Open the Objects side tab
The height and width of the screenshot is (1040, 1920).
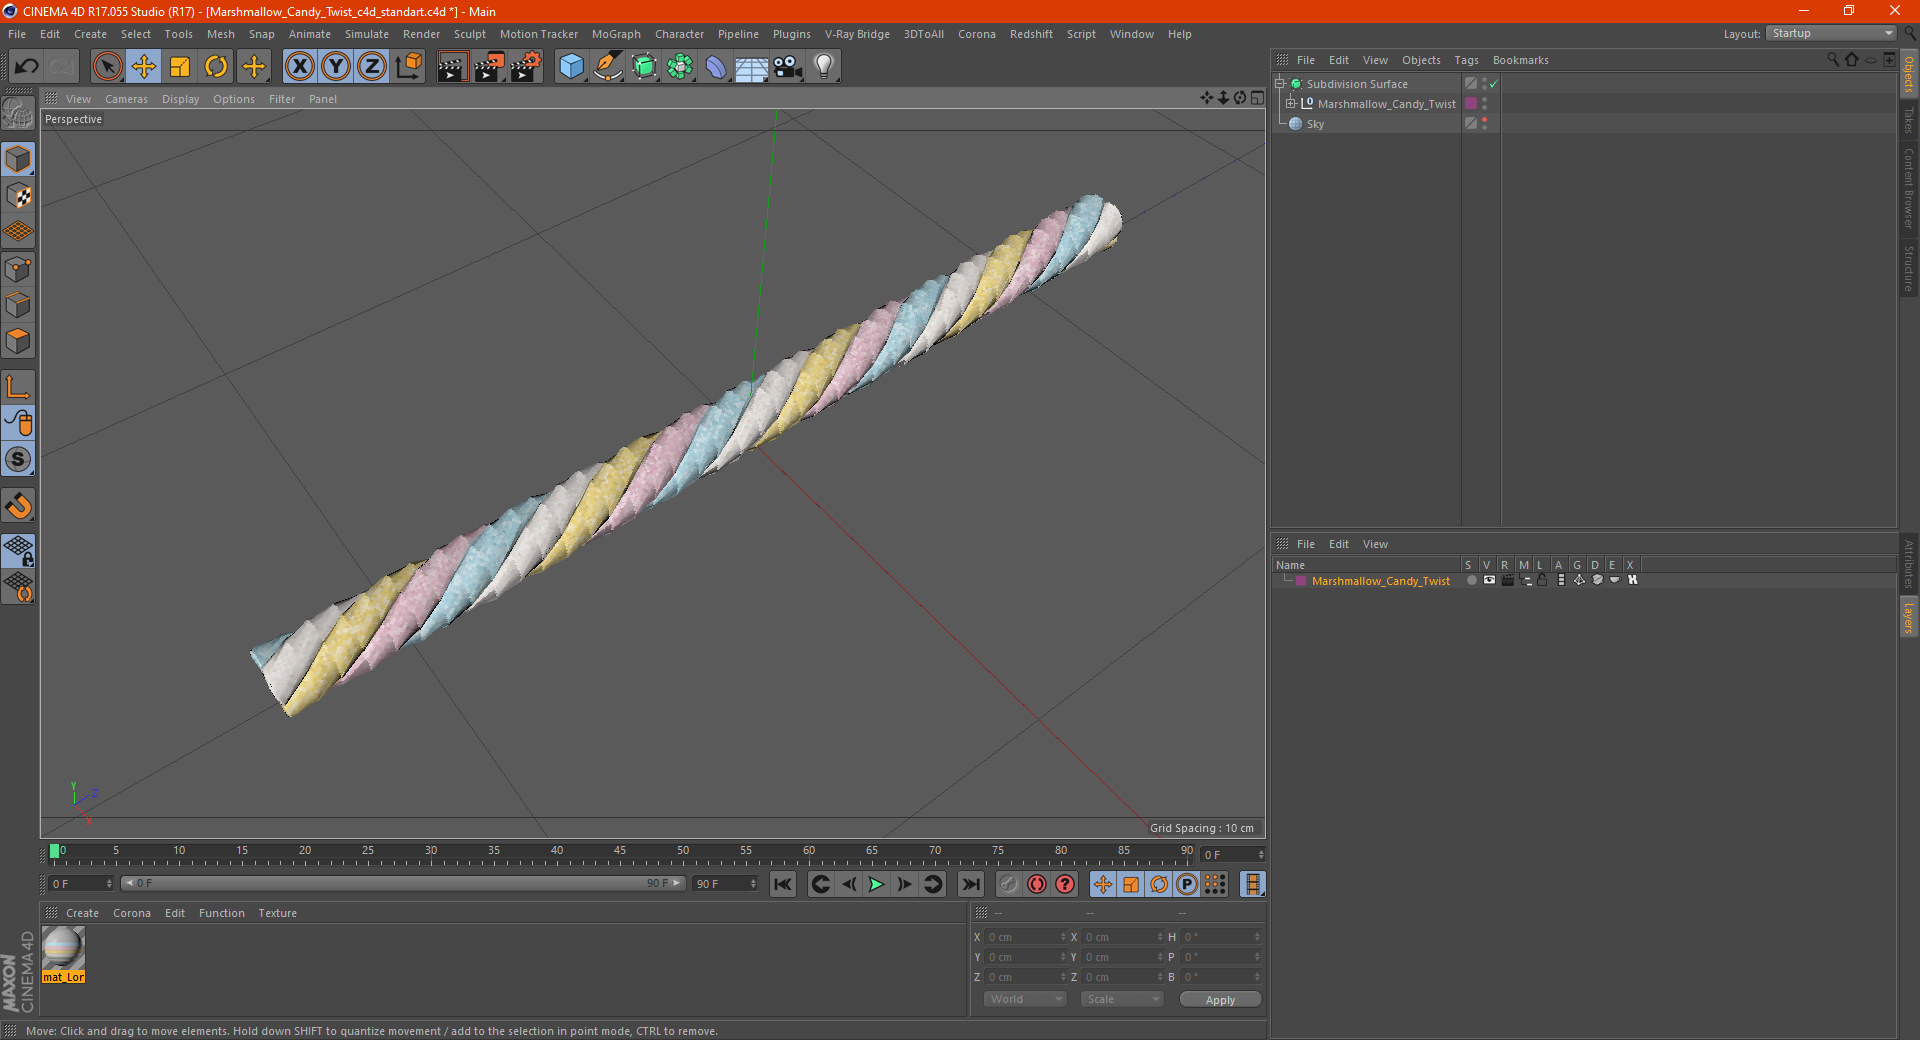[1909, 75]
